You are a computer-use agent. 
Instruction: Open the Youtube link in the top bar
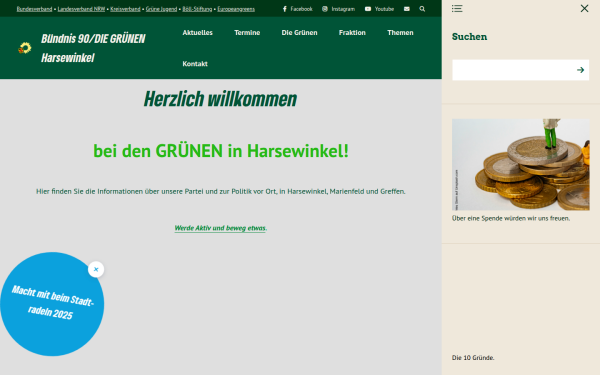379,9
